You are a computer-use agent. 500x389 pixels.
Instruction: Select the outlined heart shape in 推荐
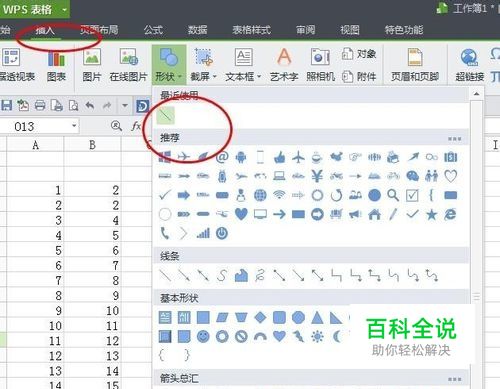coord(451,176)
